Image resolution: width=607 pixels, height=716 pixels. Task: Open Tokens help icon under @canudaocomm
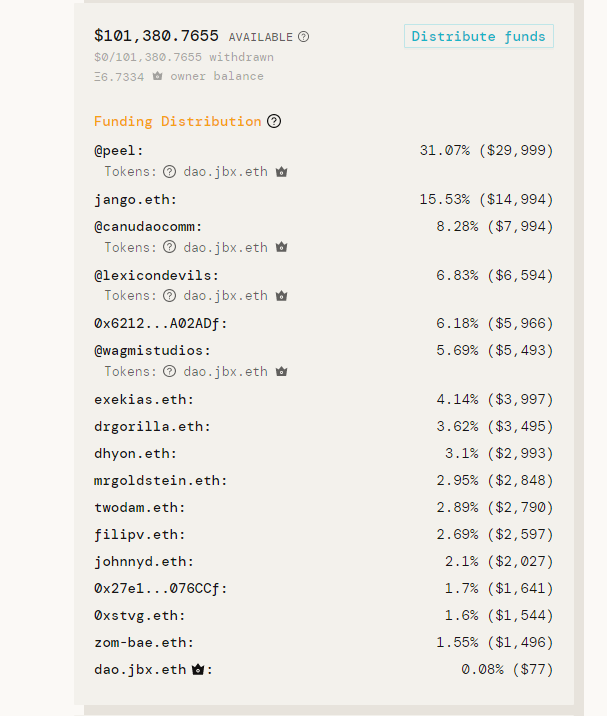click(x=169, y=247)
